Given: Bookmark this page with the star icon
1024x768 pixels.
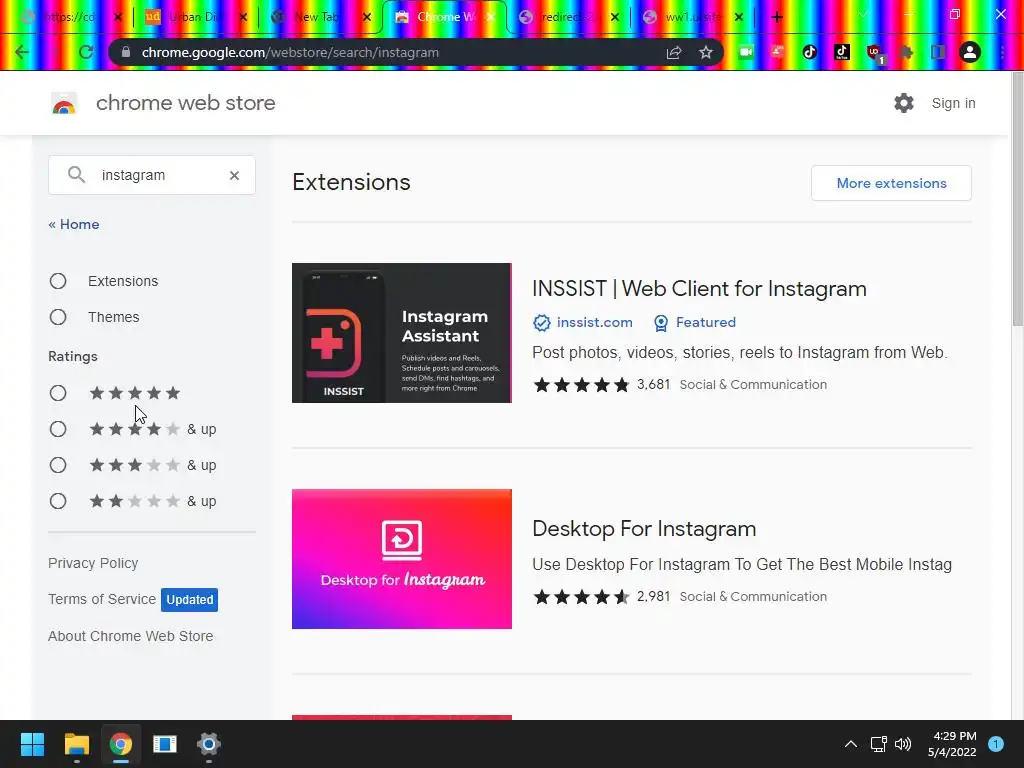Looking at the screenshot, I should tap(706, 52).
